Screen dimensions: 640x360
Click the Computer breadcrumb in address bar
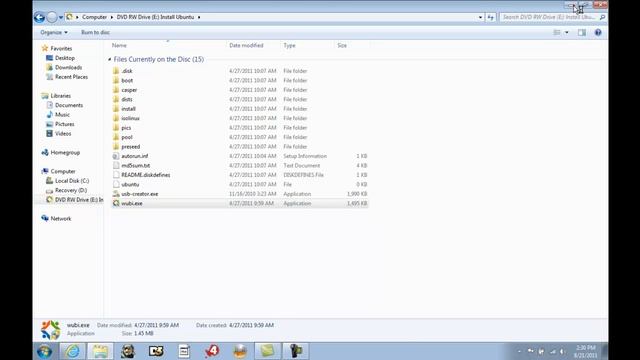[94, 17]
